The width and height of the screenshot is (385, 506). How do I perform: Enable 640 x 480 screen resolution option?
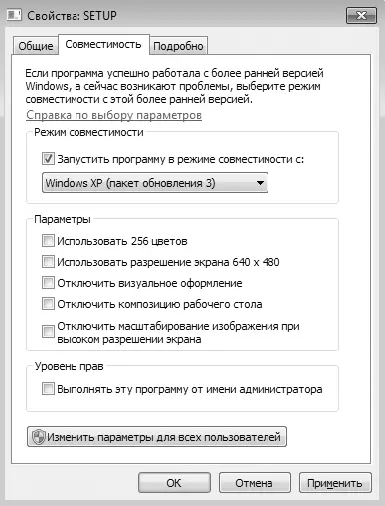(x=48, y=262)
